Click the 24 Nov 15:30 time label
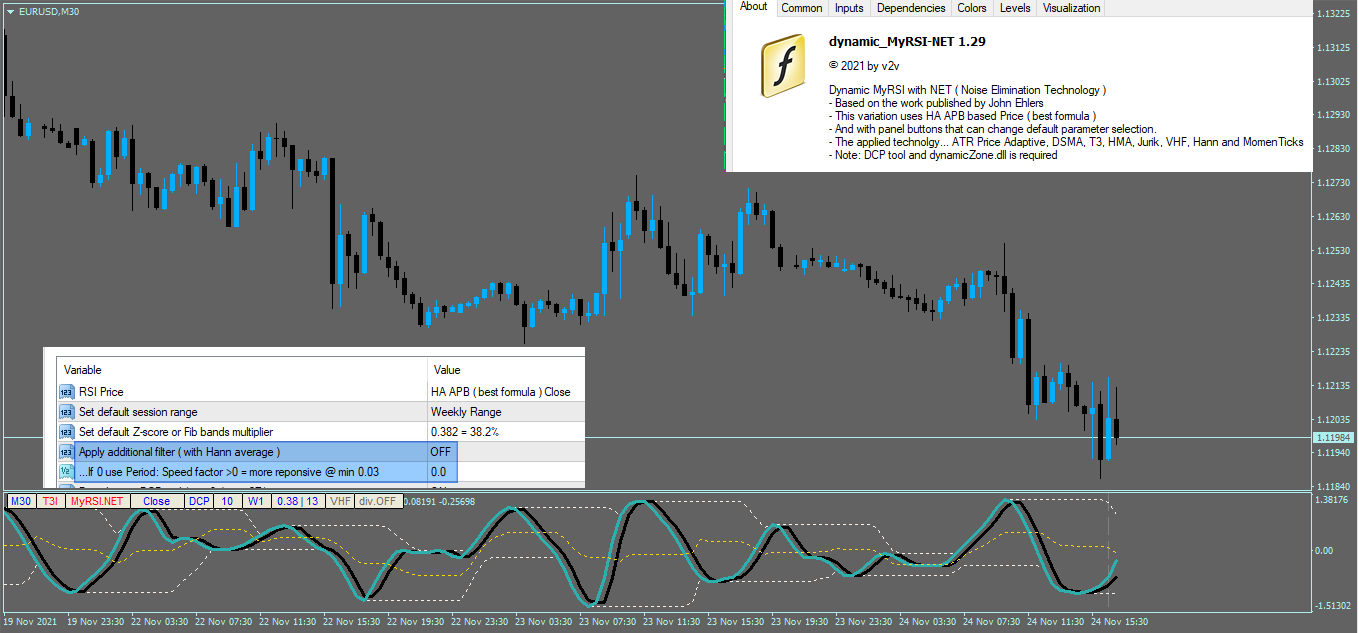 pos(1120,622)
